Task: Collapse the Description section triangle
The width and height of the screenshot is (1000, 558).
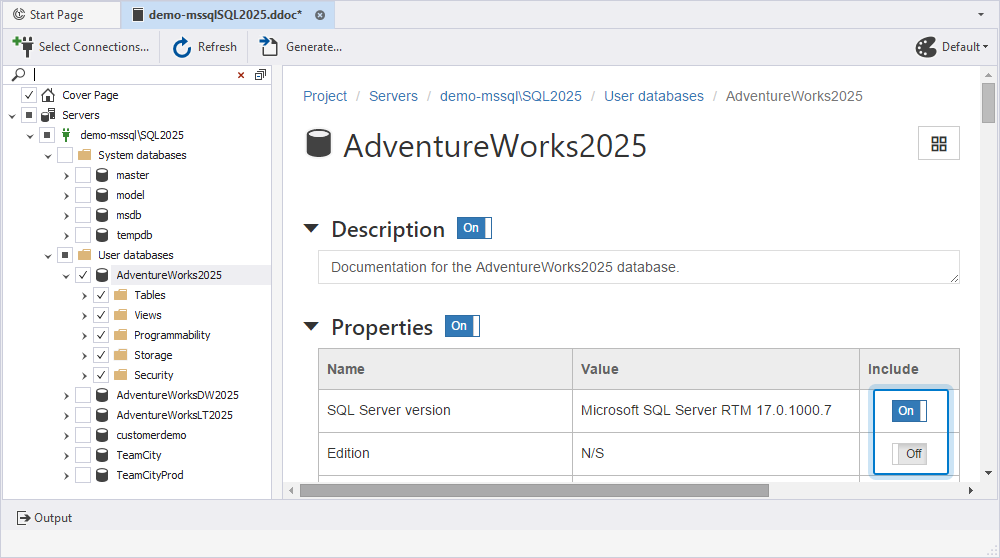Action: pyautogui.click(x=311, y=228)
